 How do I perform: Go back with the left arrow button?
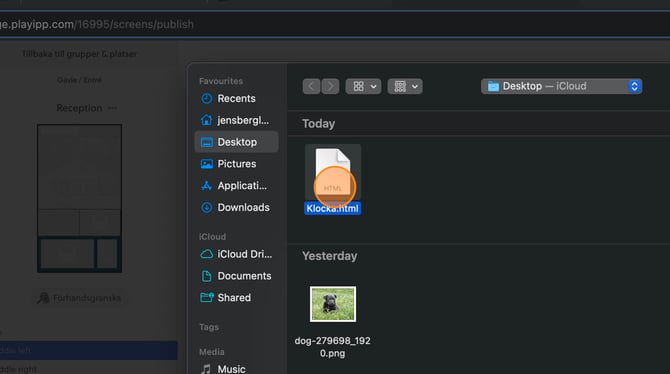point(311,86)
